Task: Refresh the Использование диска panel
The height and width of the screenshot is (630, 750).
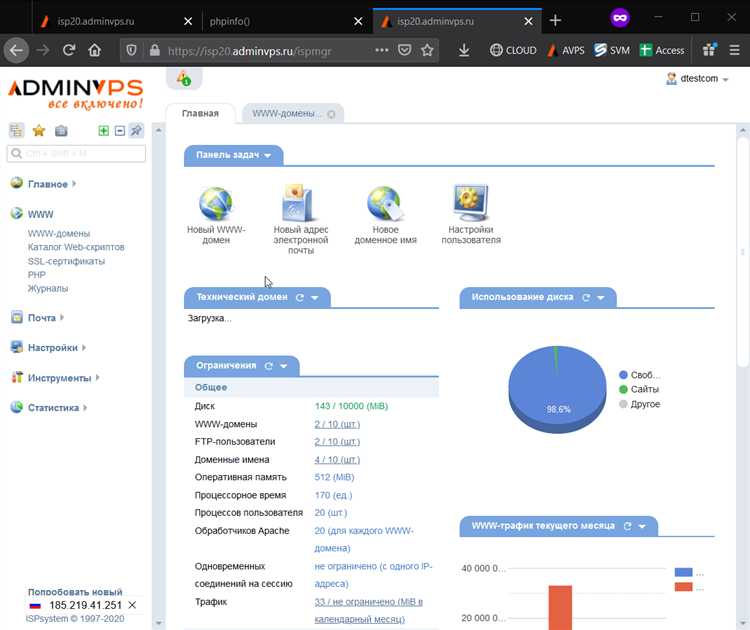Action: [x=586, y=298]
